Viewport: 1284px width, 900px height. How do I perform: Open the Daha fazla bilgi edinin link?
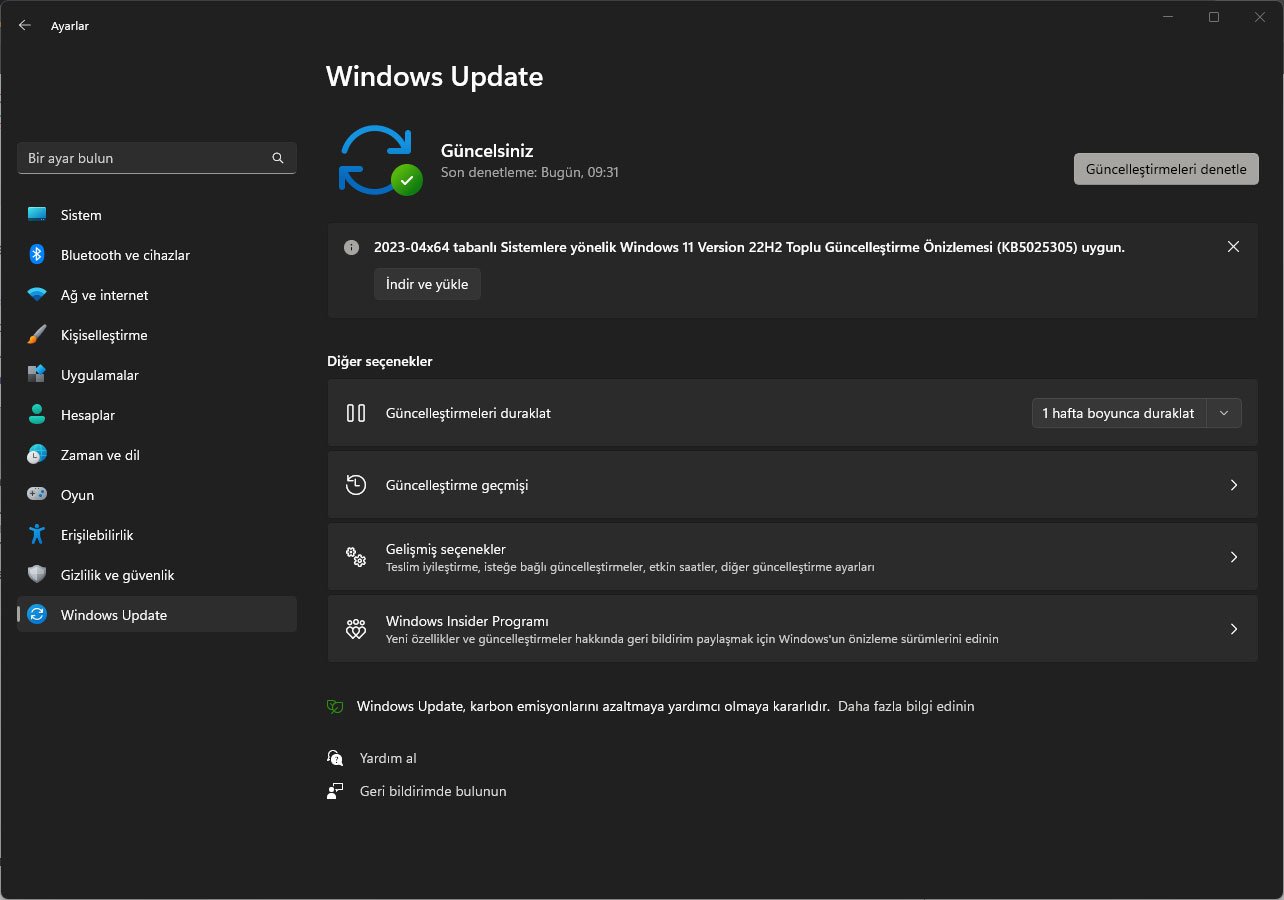pyautogui.click(x=905, y=706)
